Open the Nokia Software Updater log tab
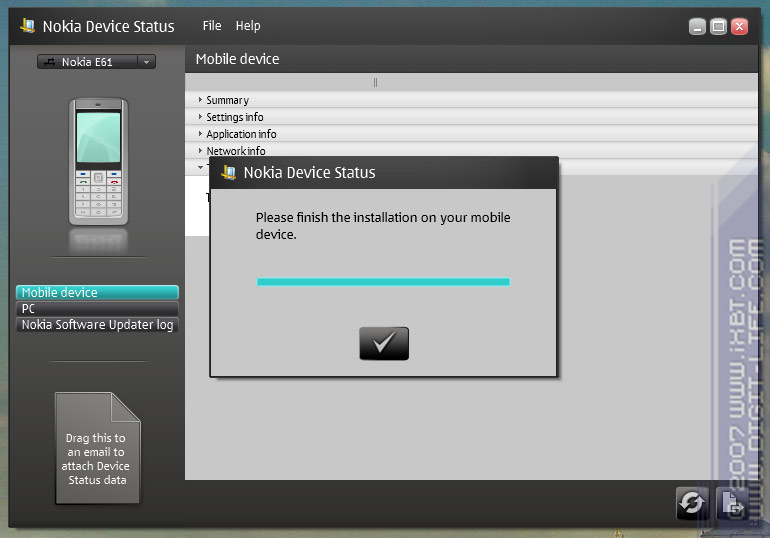The width and height of the screenshot is (770, 538). tap(97, 325)
